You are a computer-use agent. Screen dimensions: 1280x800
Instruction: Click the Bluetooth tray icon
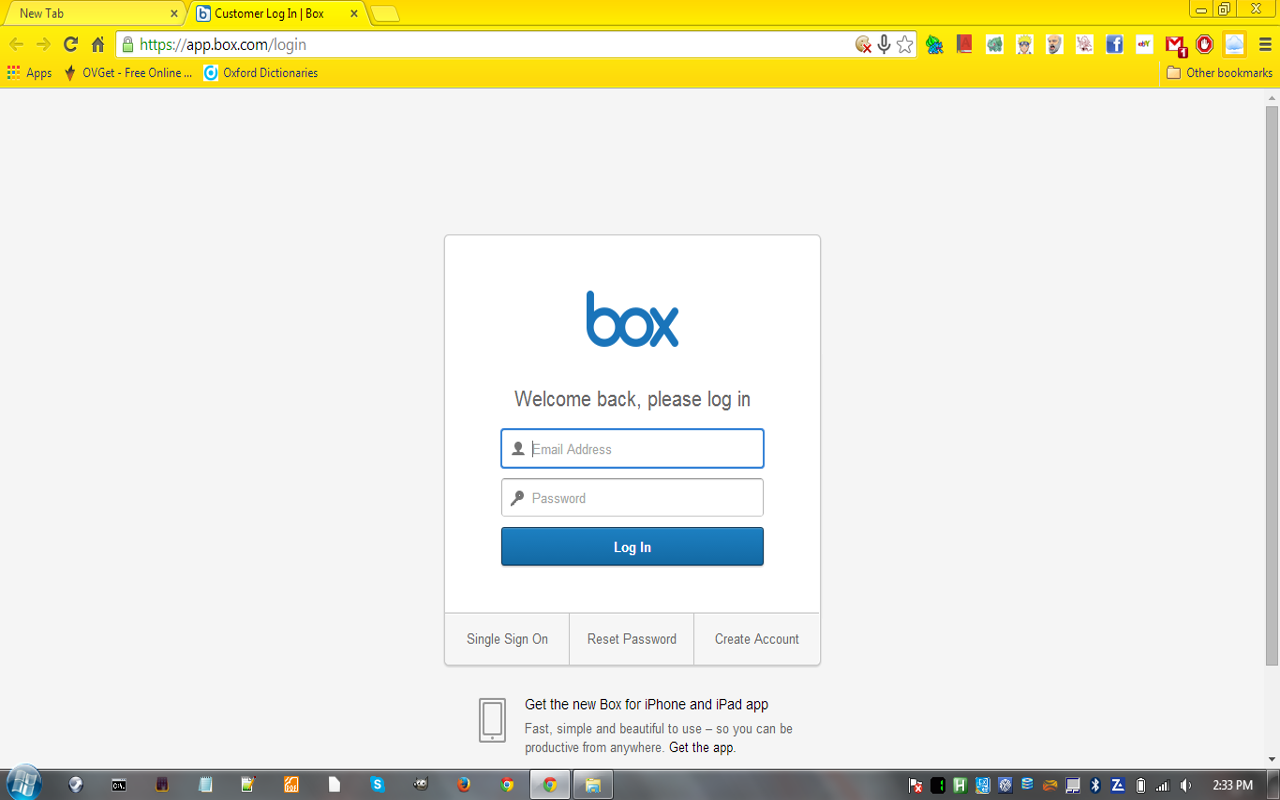click(x=1095, y=786)
